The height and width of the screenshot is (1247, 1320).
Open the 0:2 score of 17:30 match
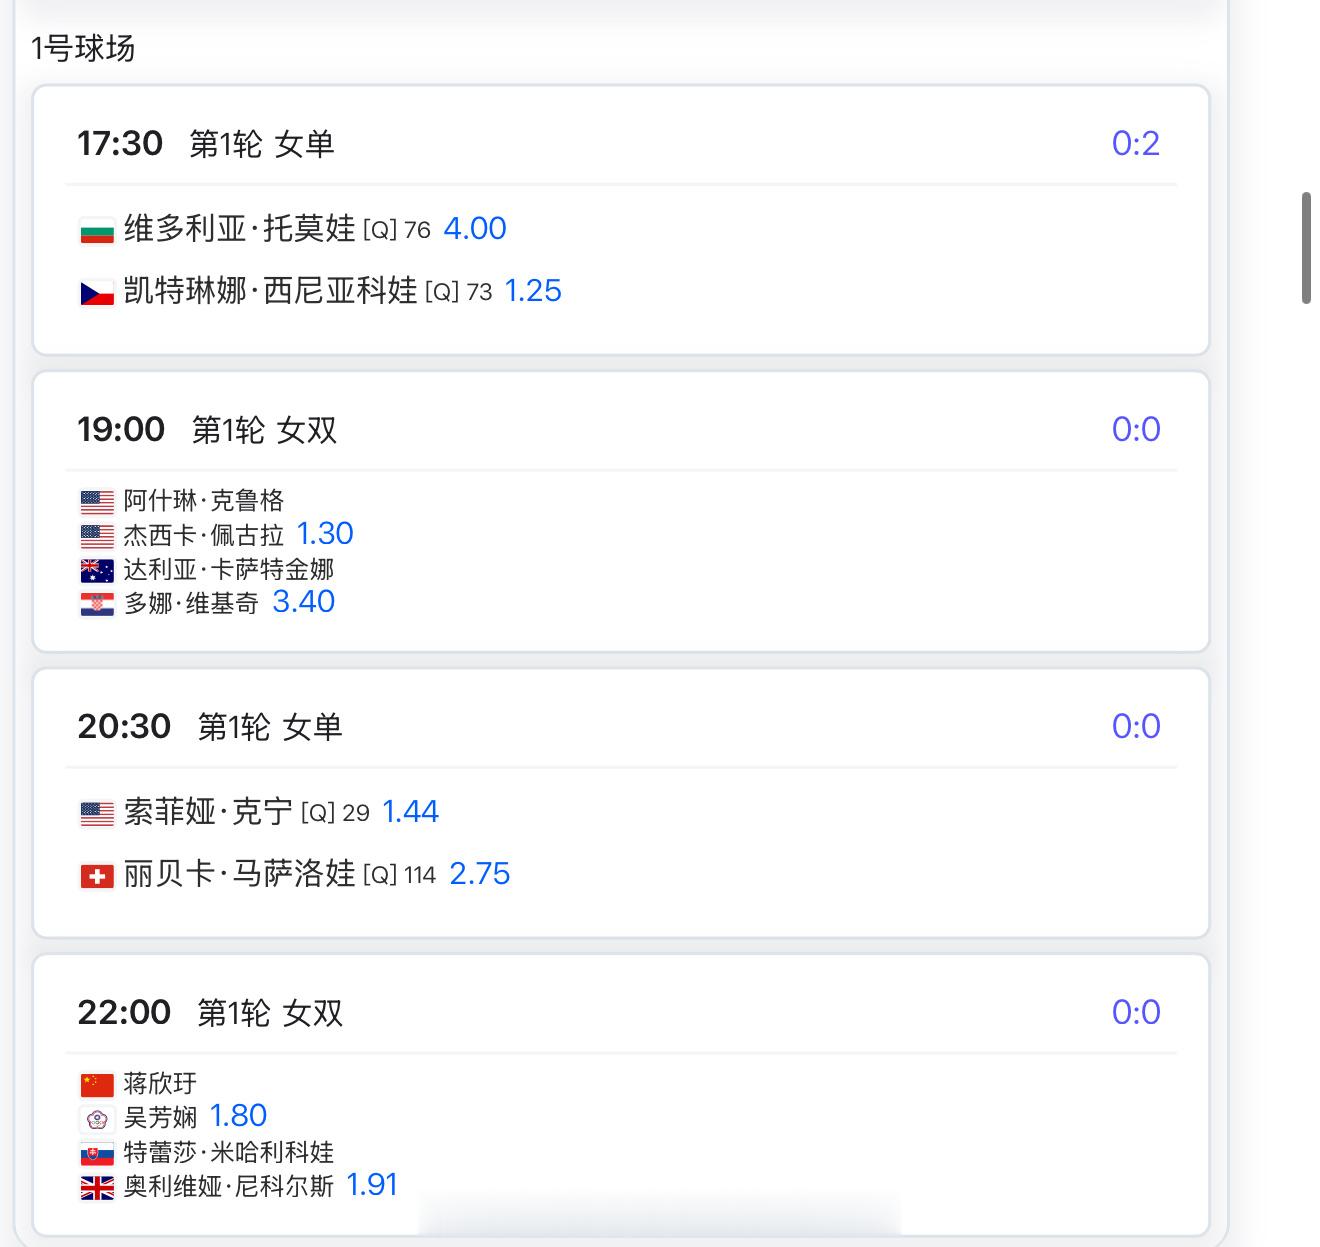[1136, 144]
